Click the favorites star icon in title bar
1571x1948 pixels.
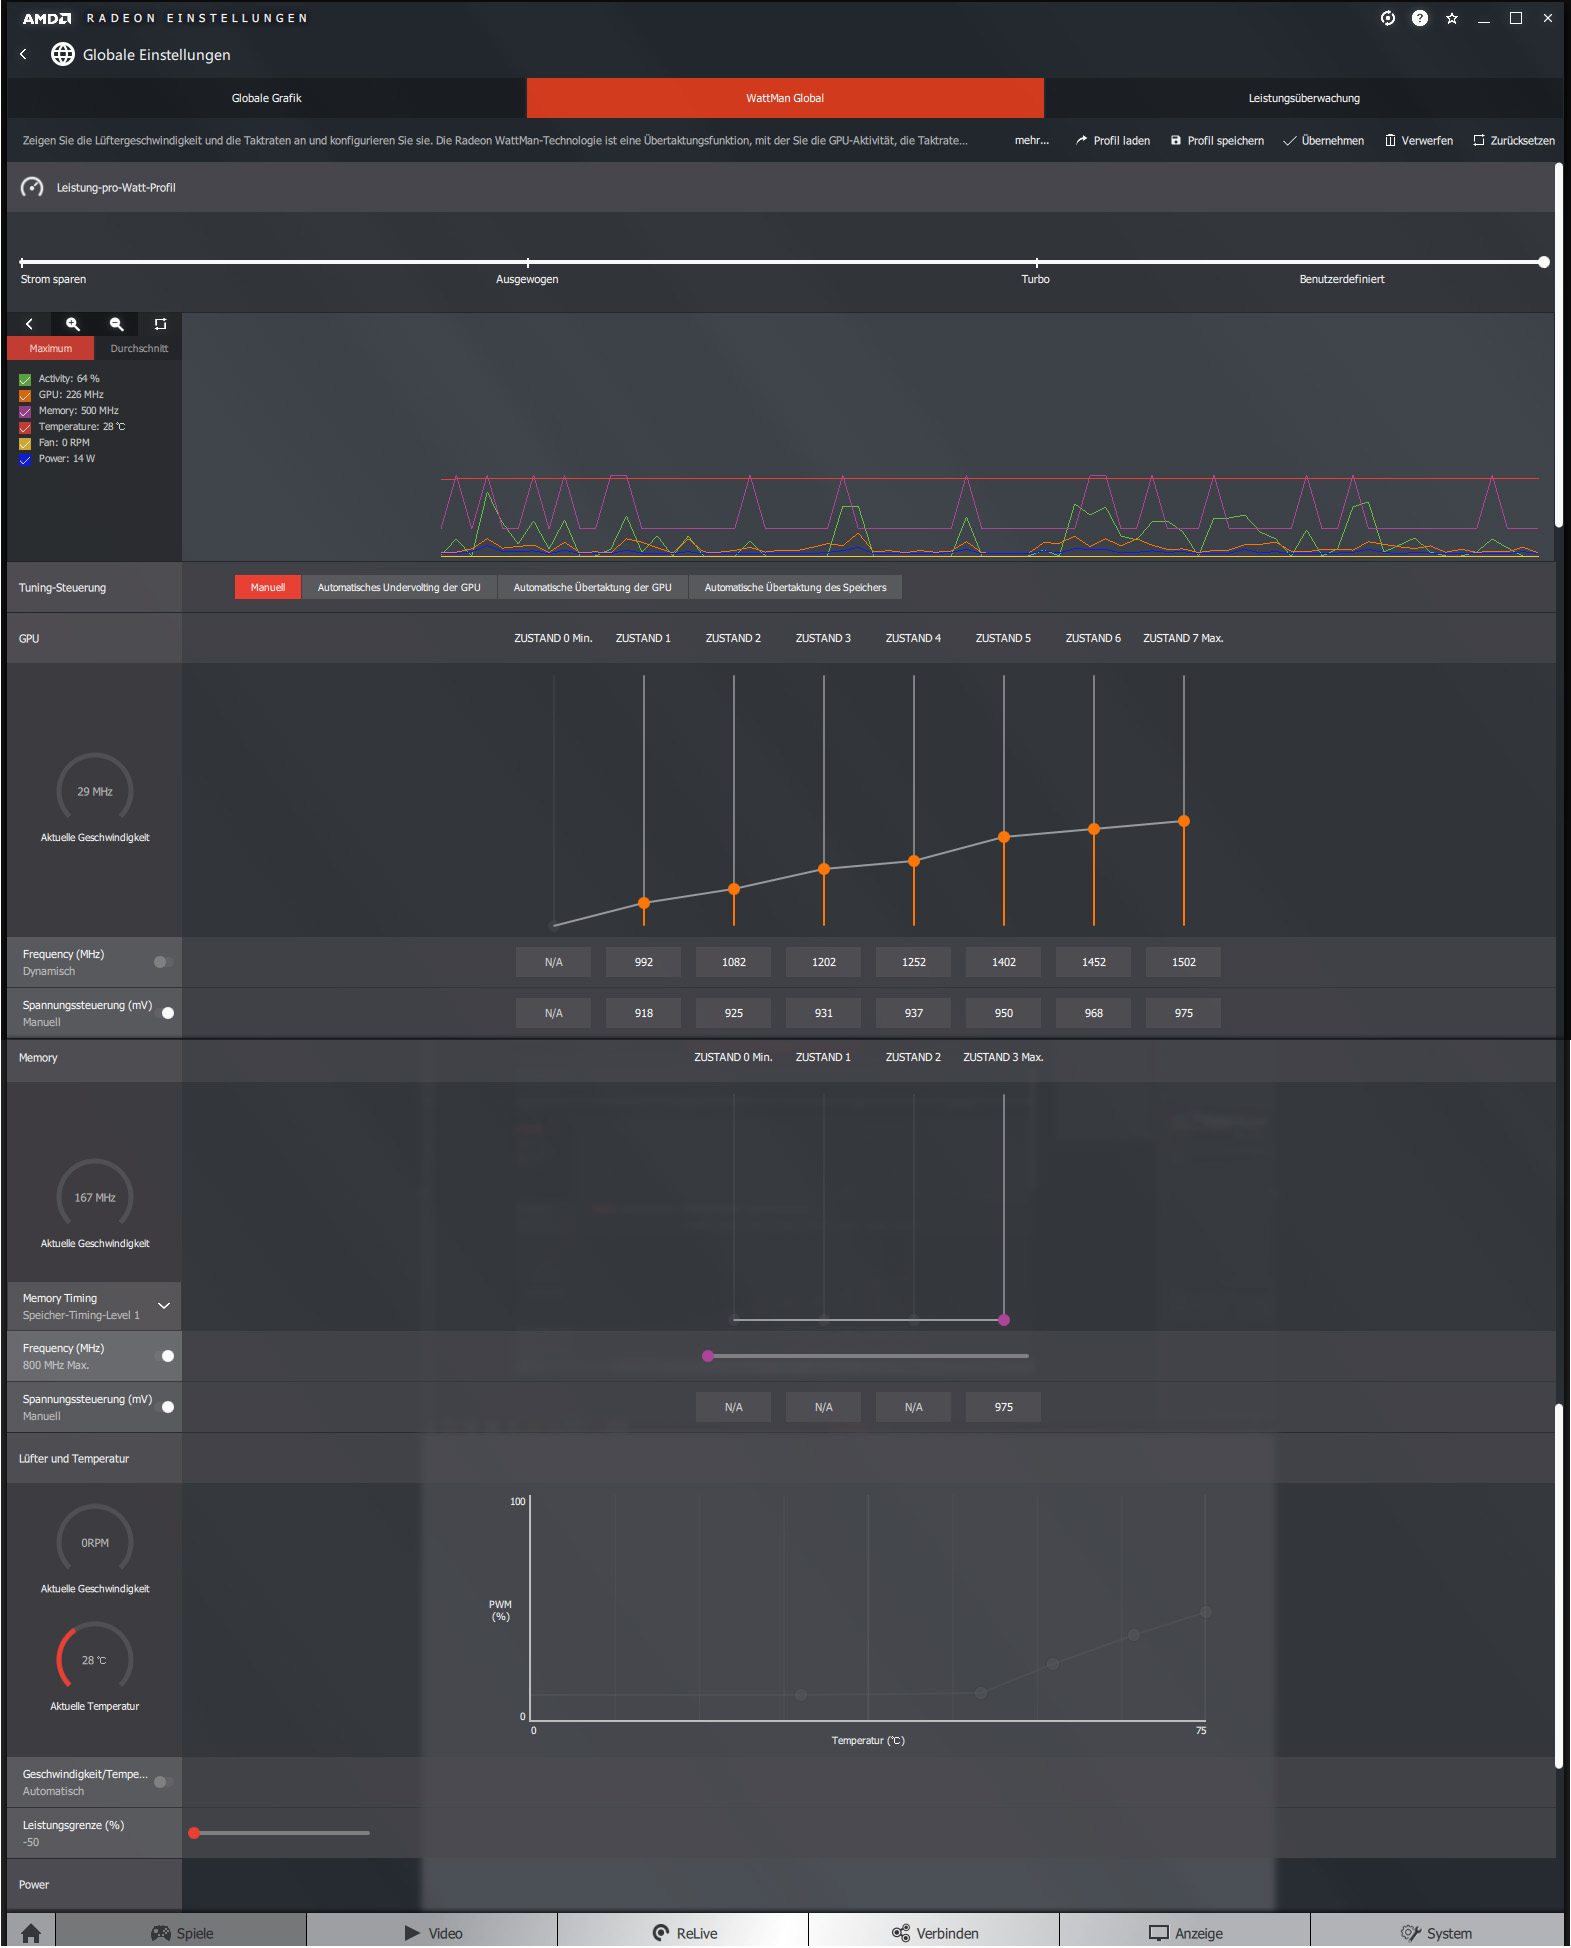[x=1452, y=18]
